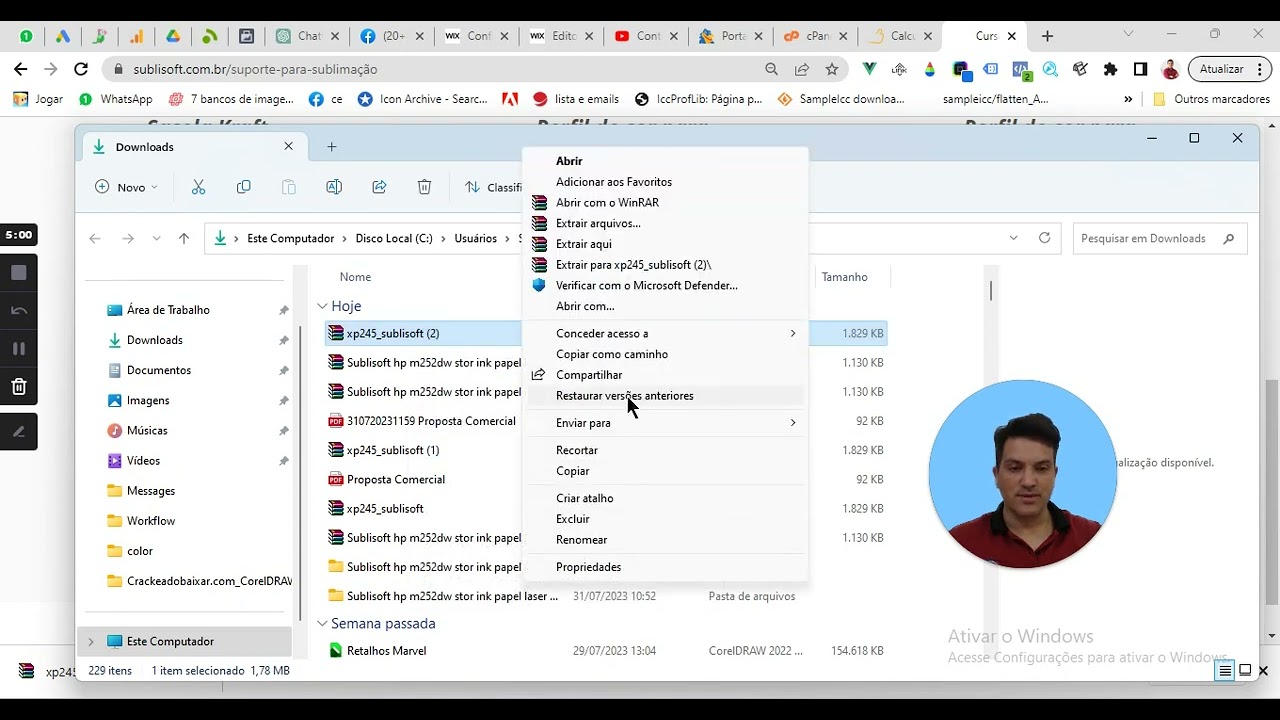
Task: Go up one folder with the up arrow
Action: (184, 238)
